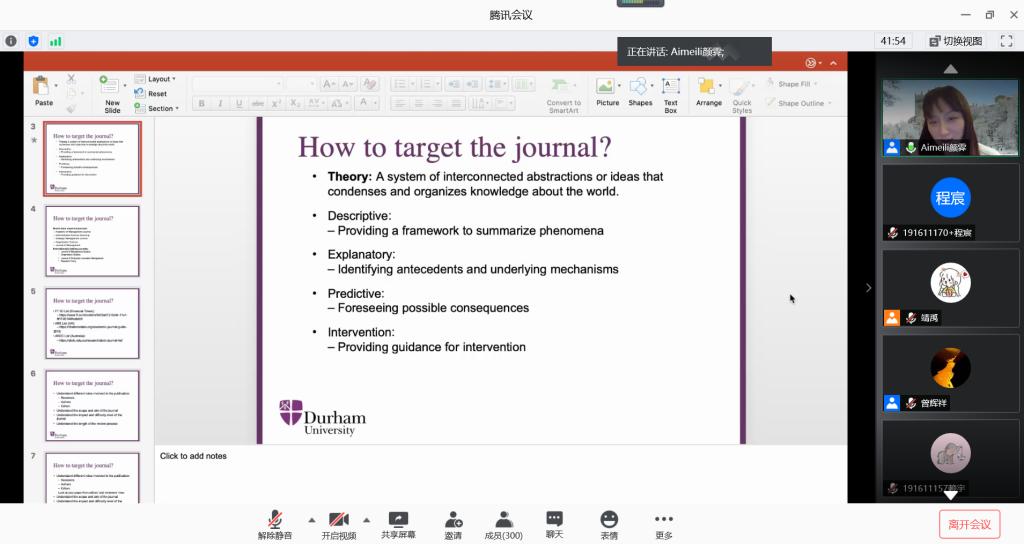Toggle Bold formatting in the ribbon

(x=201, y=104)
